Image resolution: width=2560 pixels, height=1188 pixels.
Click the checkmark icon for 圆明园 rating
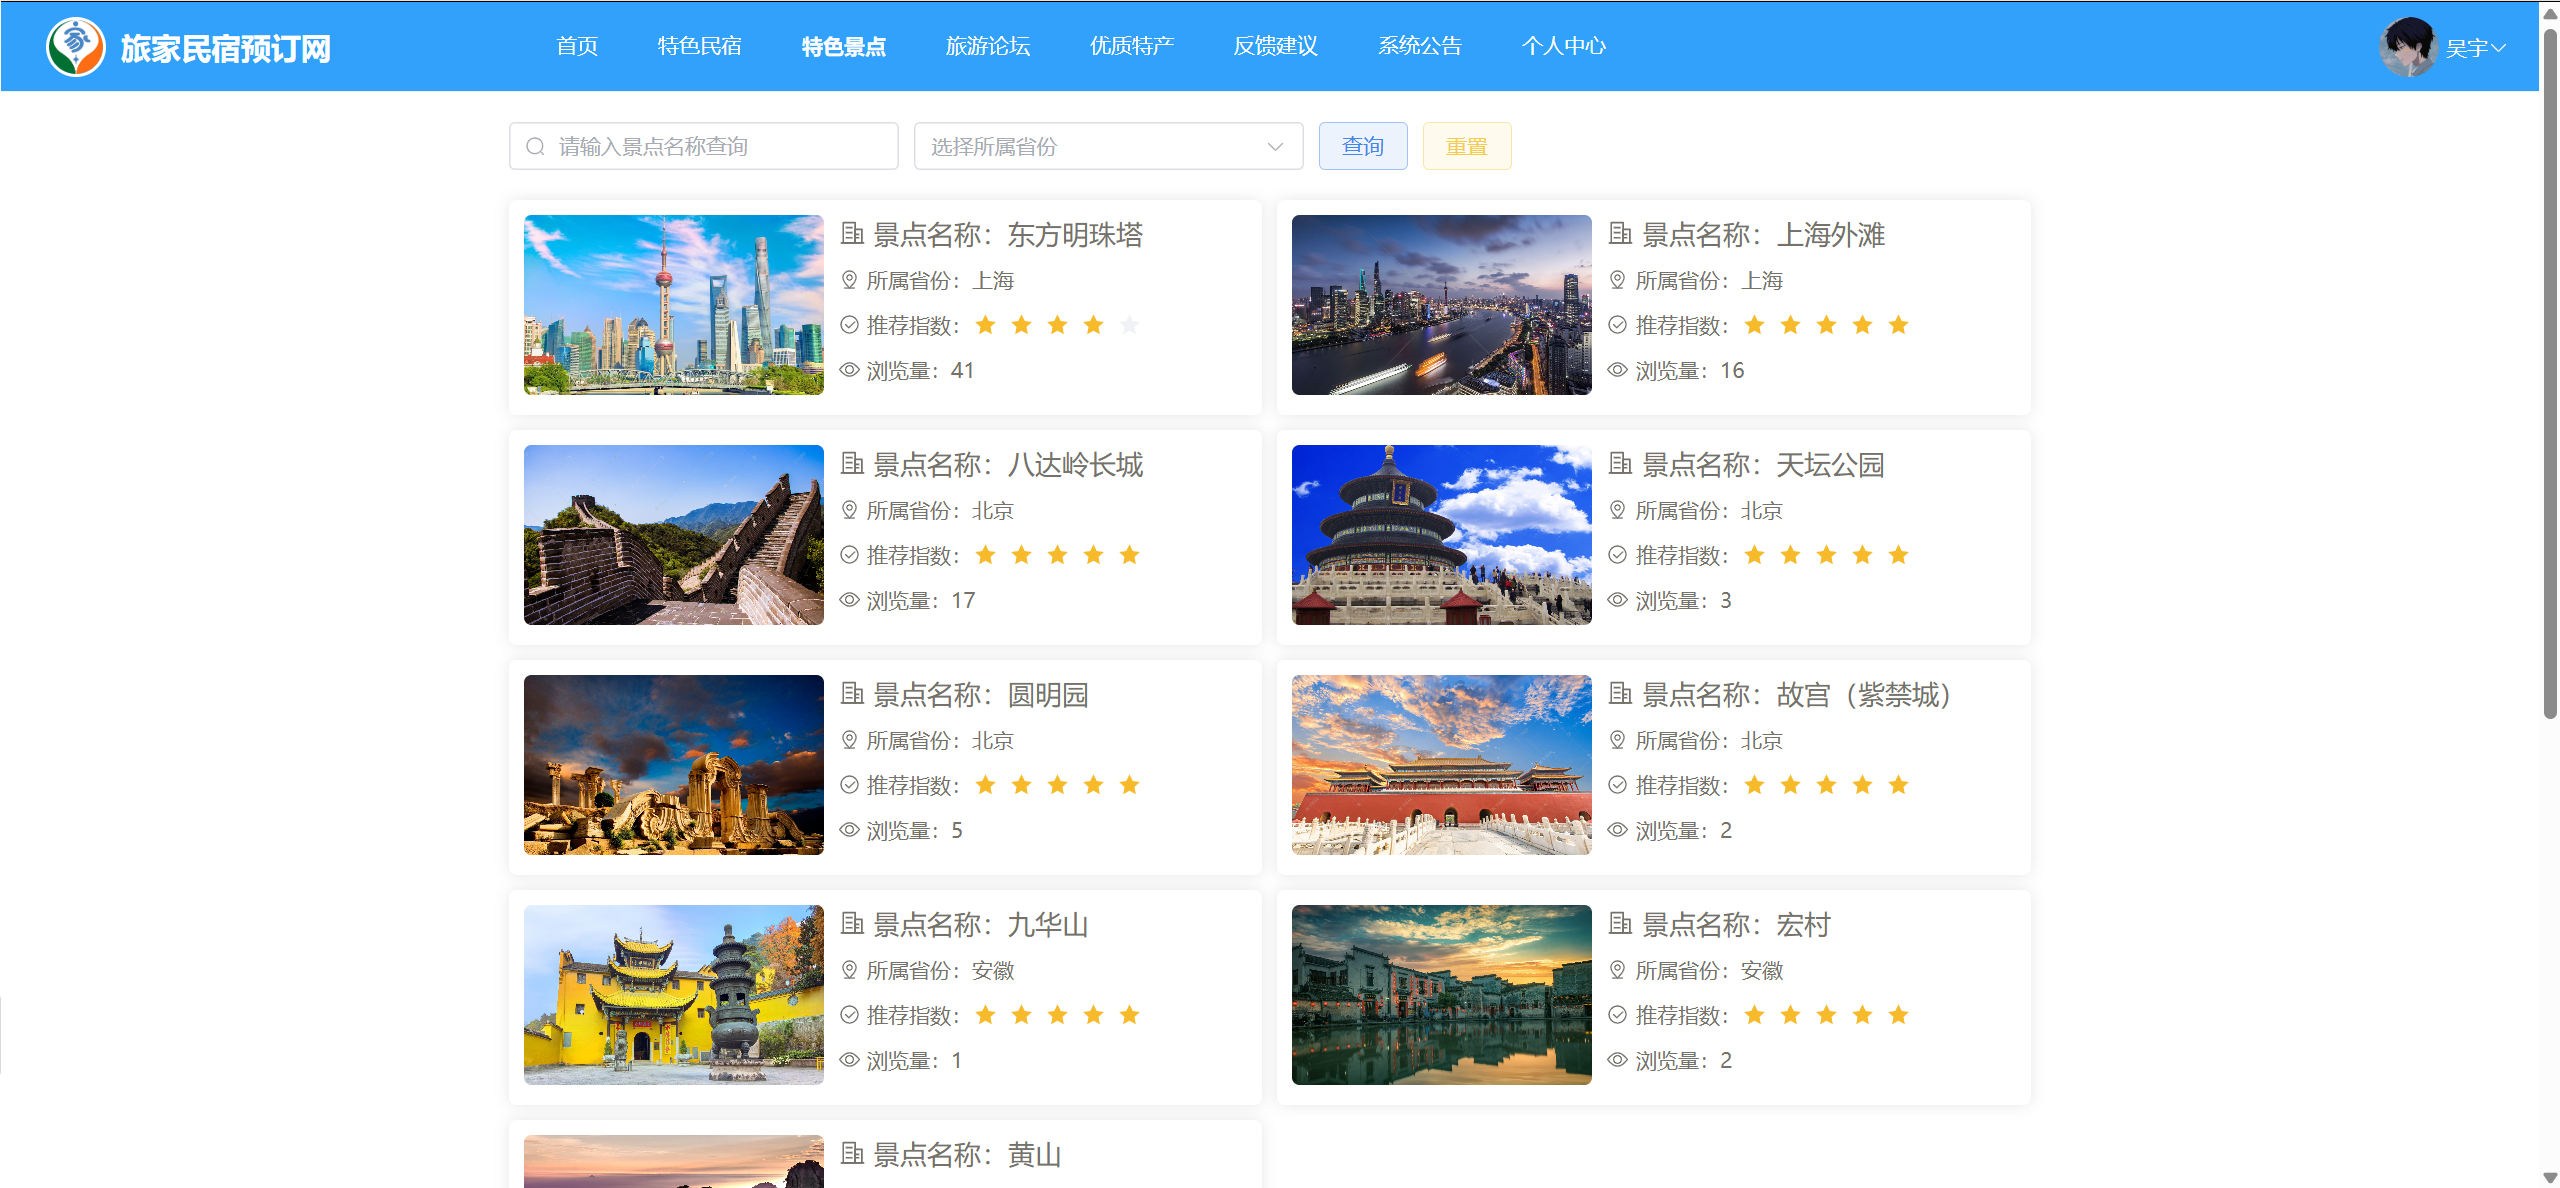pos(849,785)
